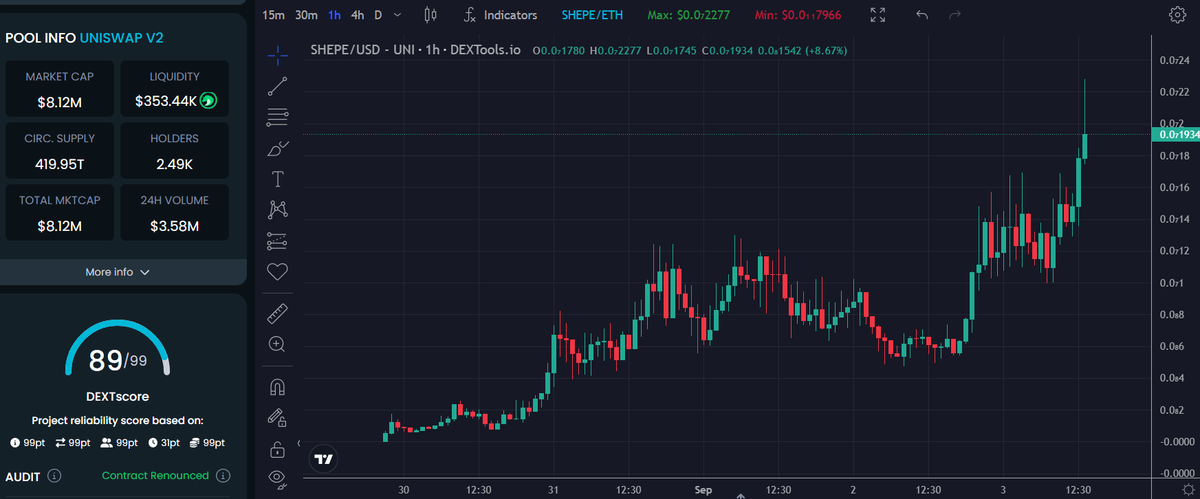Click the current price label 0.0₇1934
The height and width of the screenshot is (499, 1200).
click(x=1177, y=134)
